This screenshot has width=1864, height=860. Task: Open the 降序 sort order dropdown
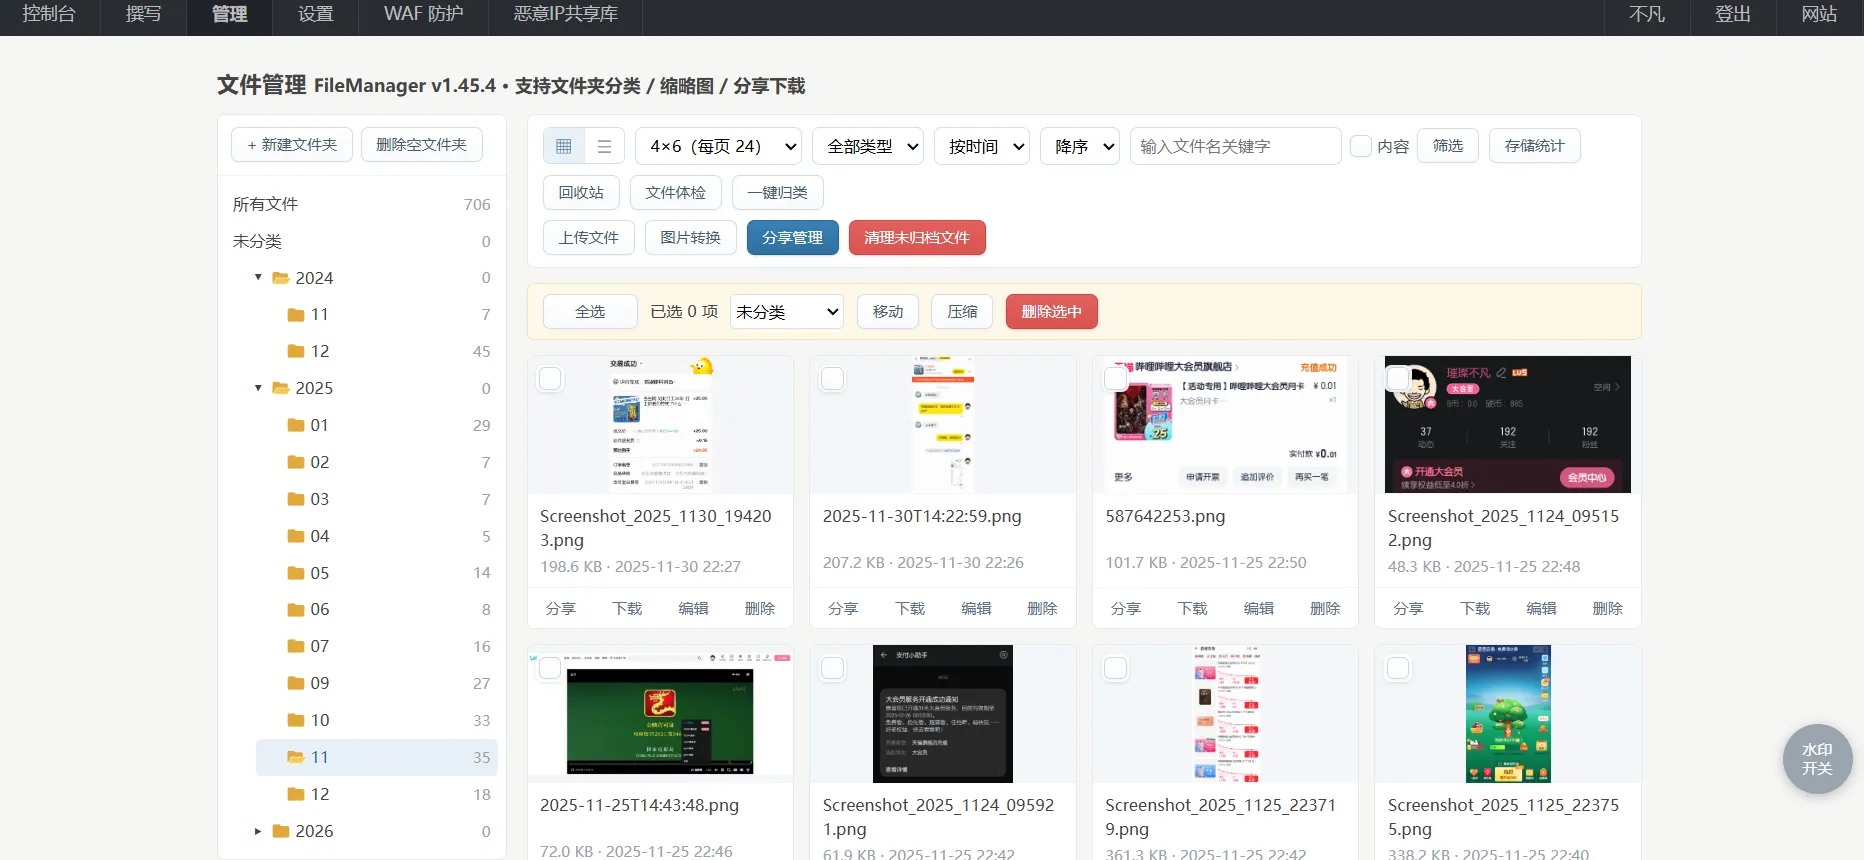[1080, 146]
